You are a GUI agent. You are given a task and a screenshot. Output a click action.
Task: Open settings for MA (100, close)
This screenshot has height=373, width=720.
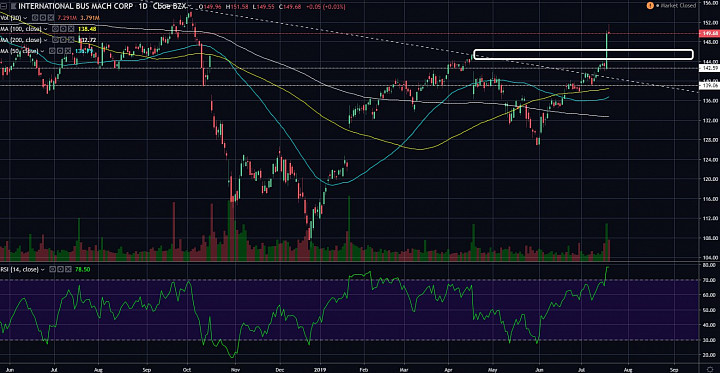click(x=63, y=29)
